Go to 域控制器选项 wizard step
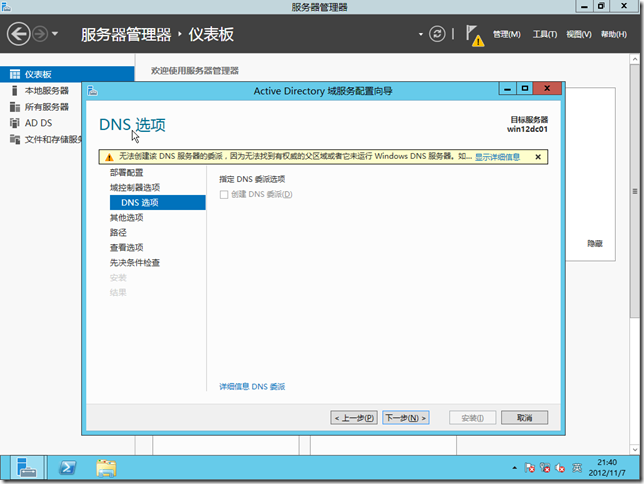The image size is (644, 484). click(x=135, y=187)
